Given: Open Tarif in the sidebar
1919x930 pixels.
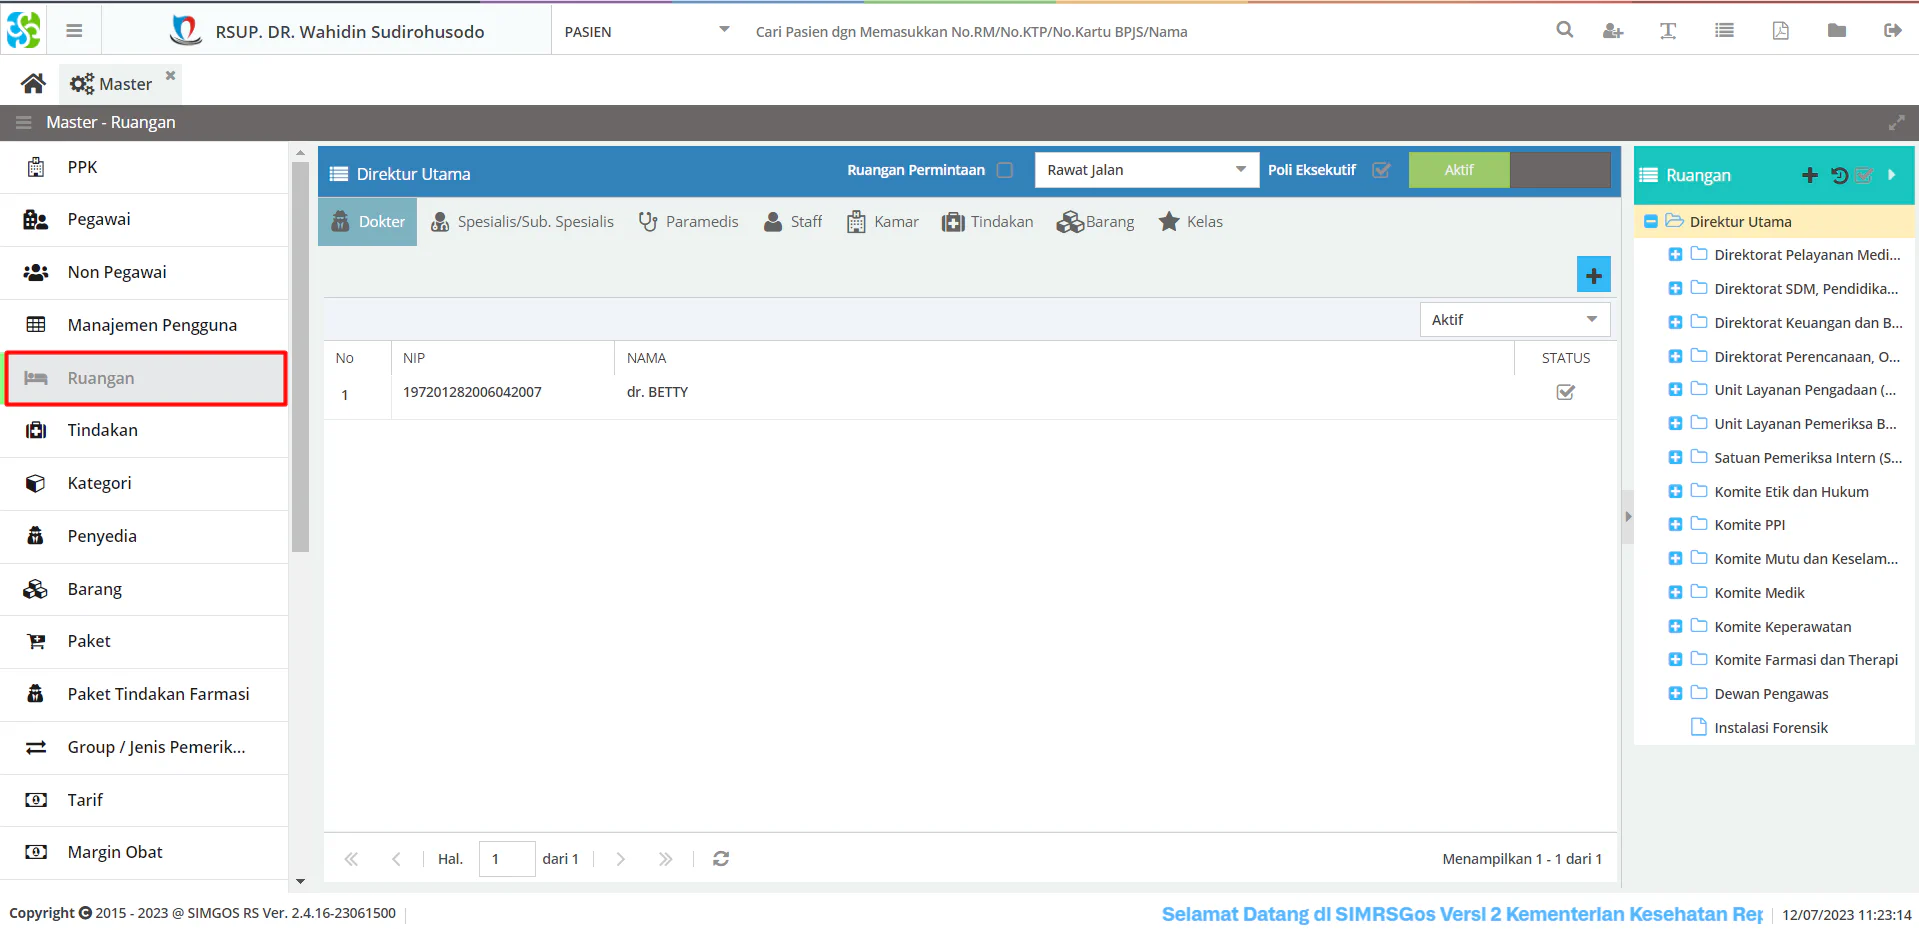Looking at the screenshot, I should tap(144, 800).
